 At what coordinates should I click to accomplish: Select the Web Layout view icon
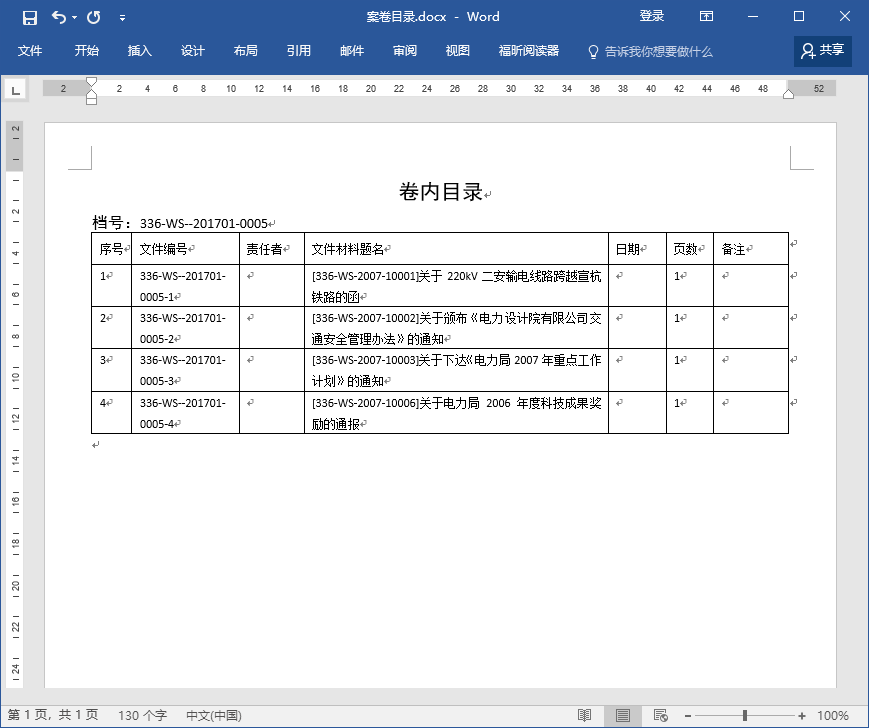tap(660, 715)
